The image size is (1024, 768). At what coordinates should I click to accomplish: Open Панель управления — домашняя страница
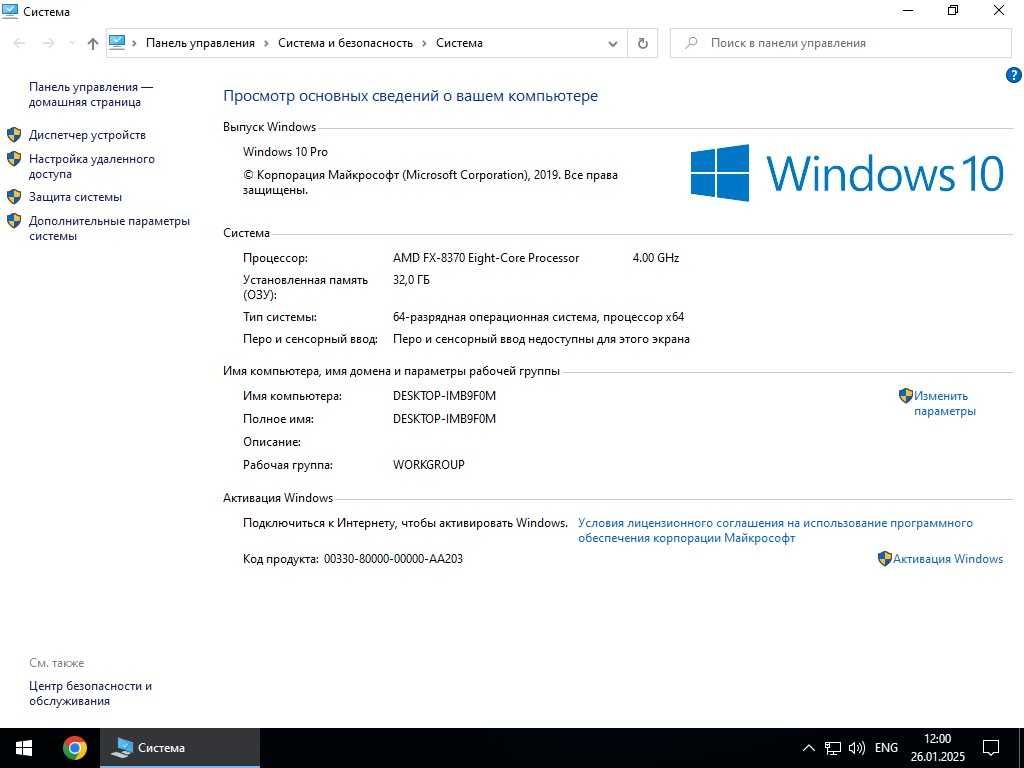point(91,95)
